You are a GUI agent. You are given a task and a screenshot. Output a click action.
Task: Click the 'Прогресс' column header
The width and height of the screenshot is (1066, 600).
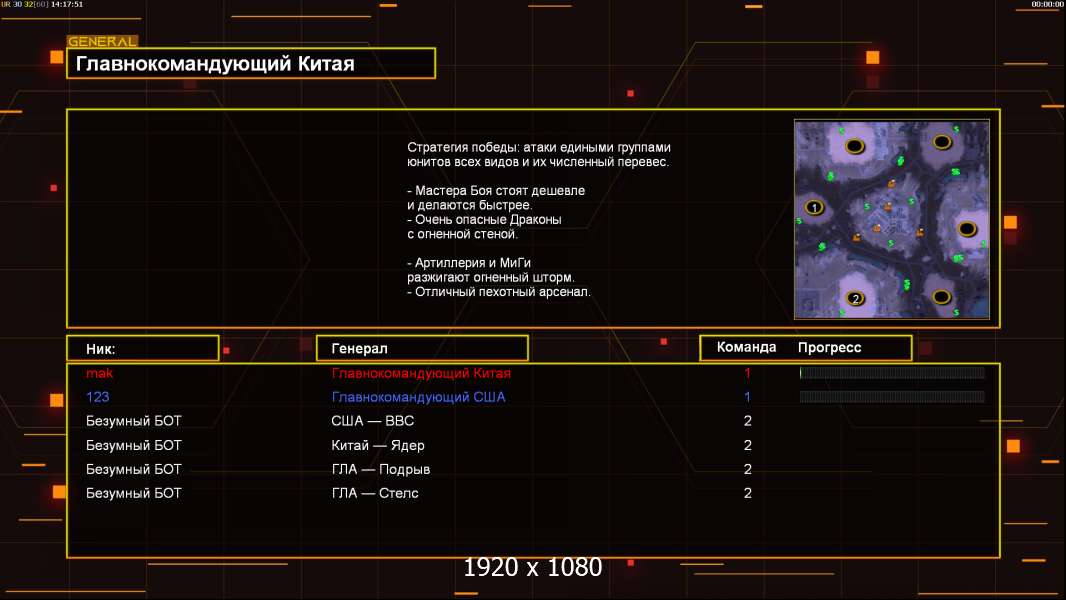tap(829, 347)
